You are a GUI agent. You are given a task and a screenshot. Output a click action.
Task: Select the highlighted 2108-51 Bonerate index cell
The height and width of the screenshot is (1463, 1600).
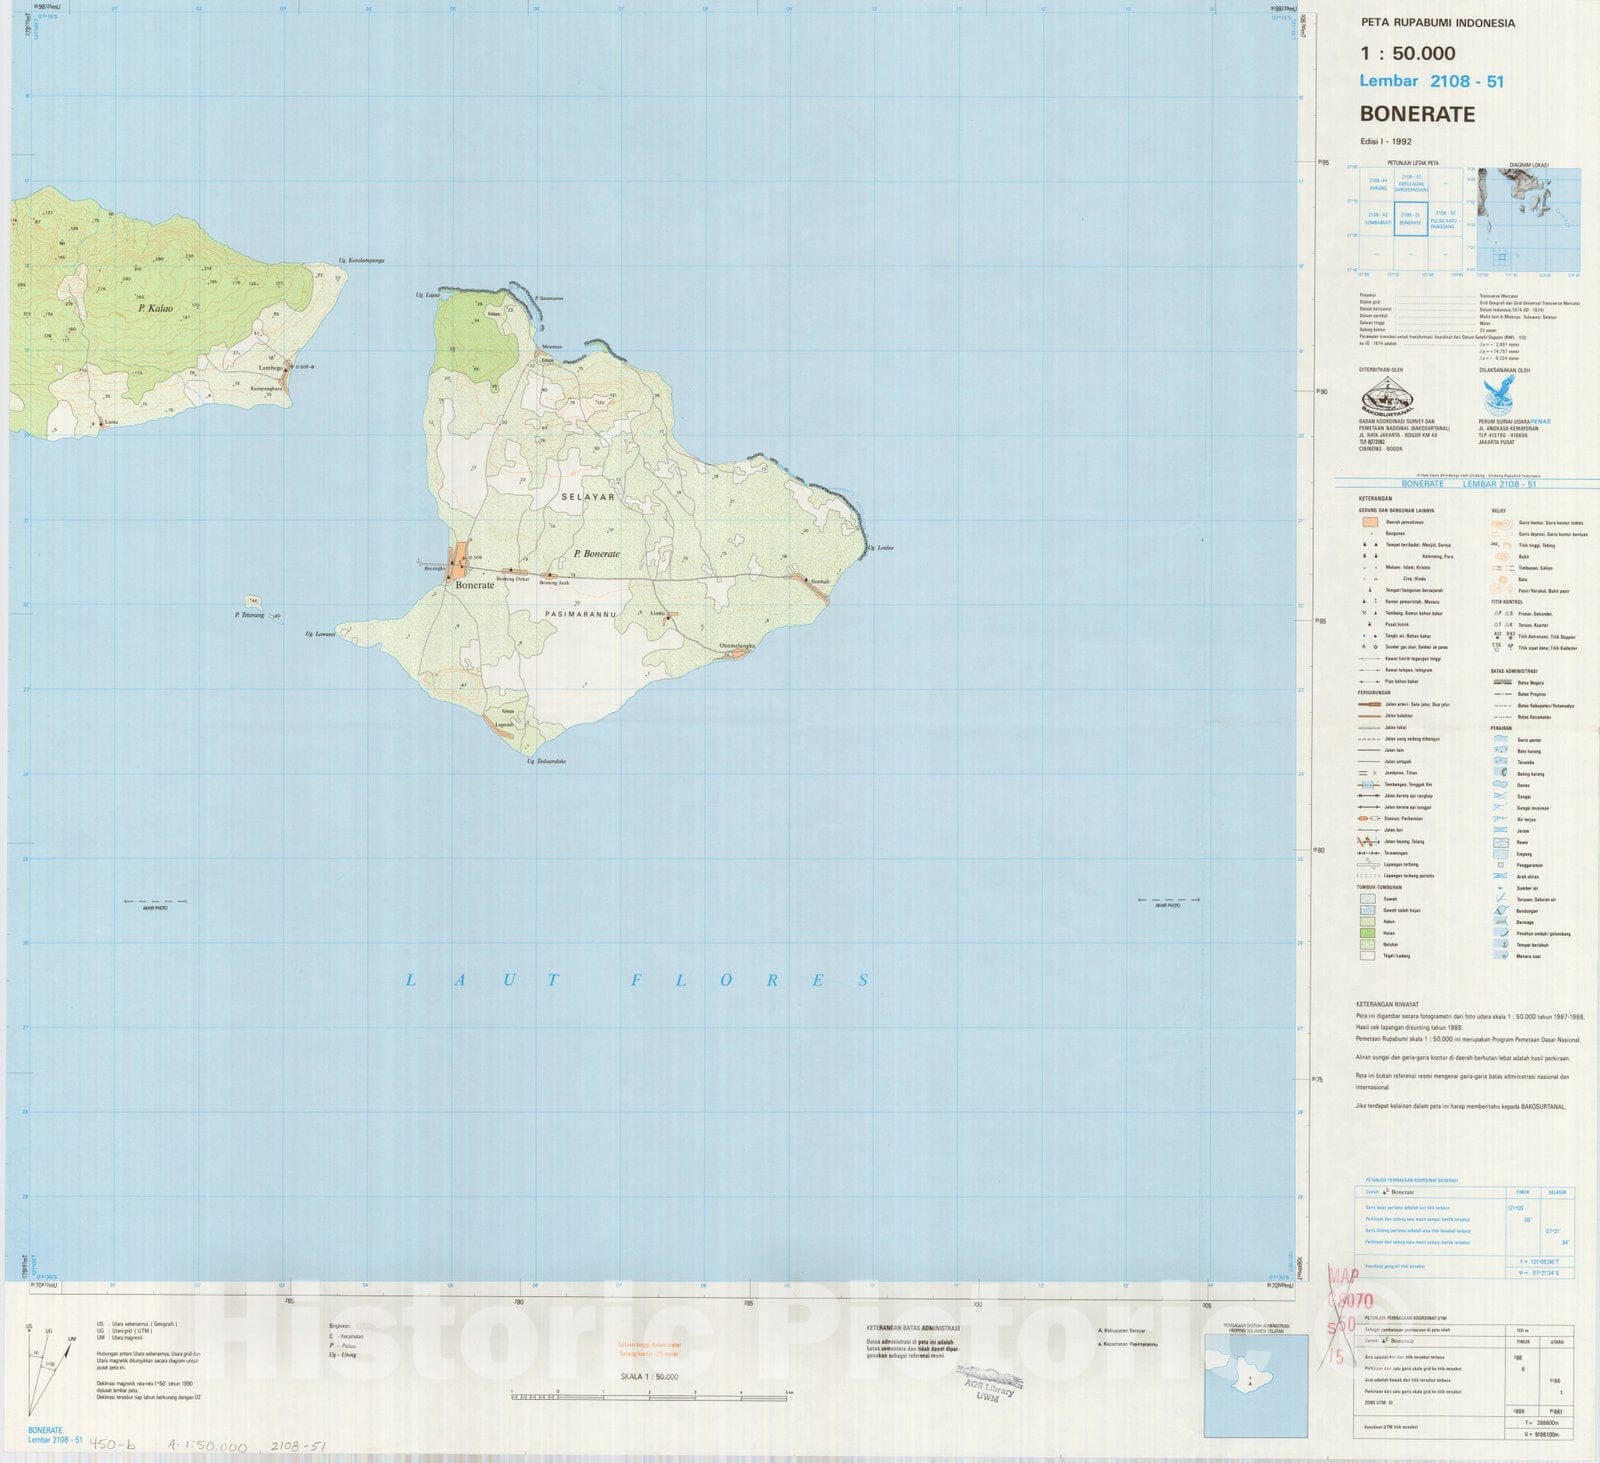(1410, 218)
